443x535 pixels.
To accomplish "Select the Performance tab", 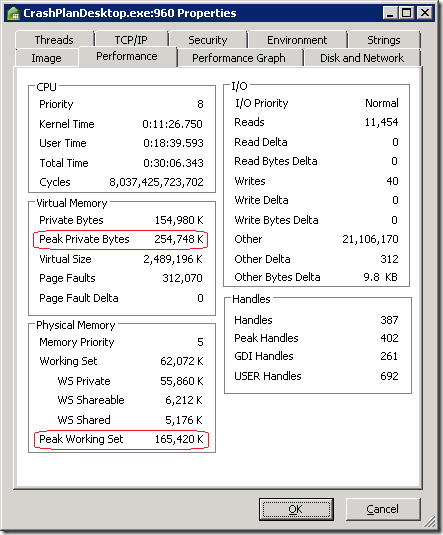I will click(x=127, y=56).
